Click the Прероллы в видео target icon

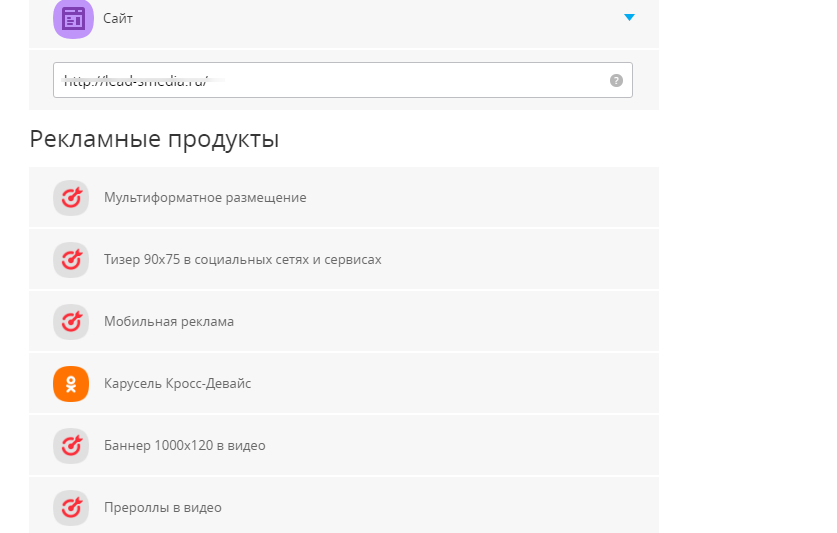pos(71,507)
